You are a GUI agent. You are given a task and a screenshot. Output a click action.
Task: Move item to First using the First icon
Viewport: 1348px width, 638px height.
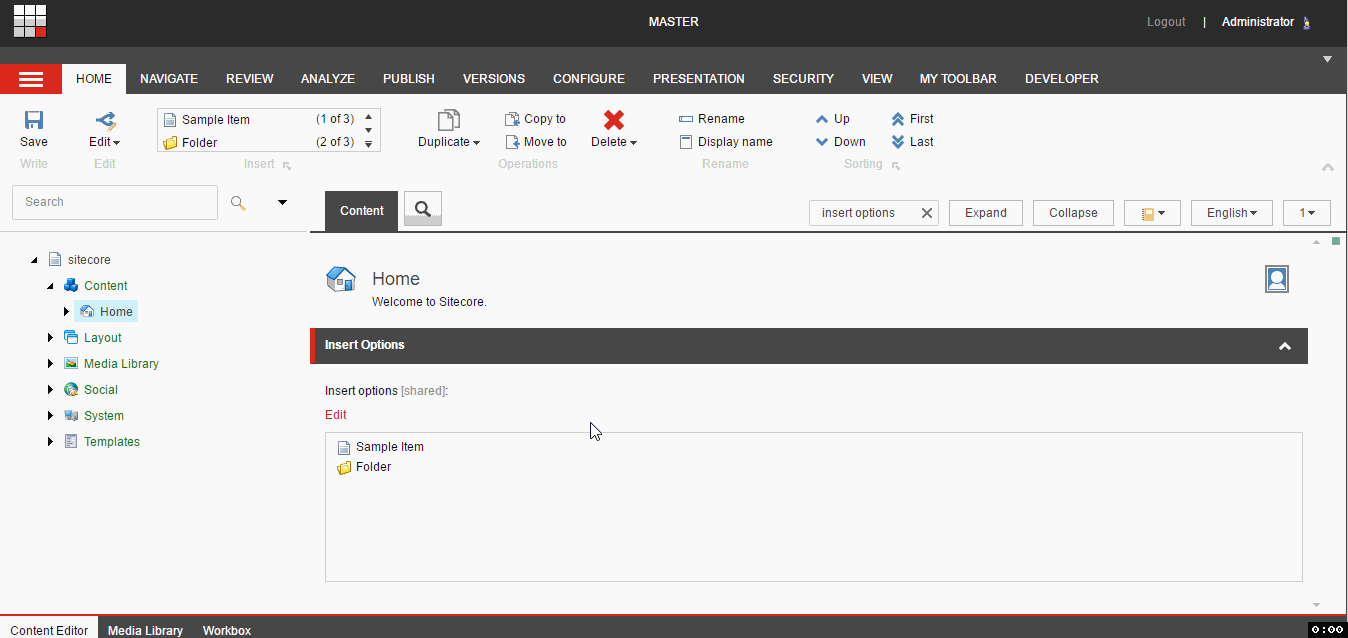896,118
